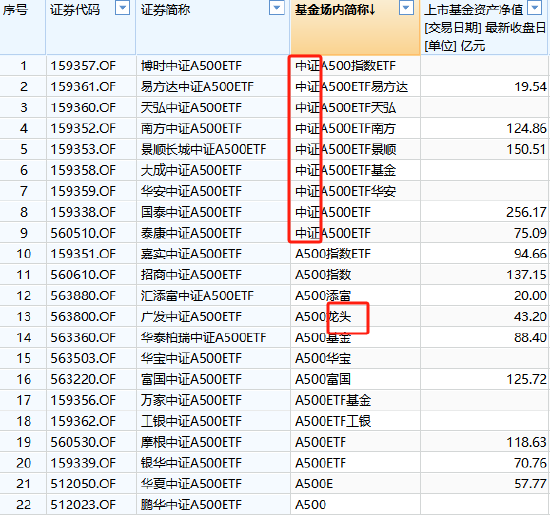
Task: Select short name A500ETF工银
Action: coord(333,421)
